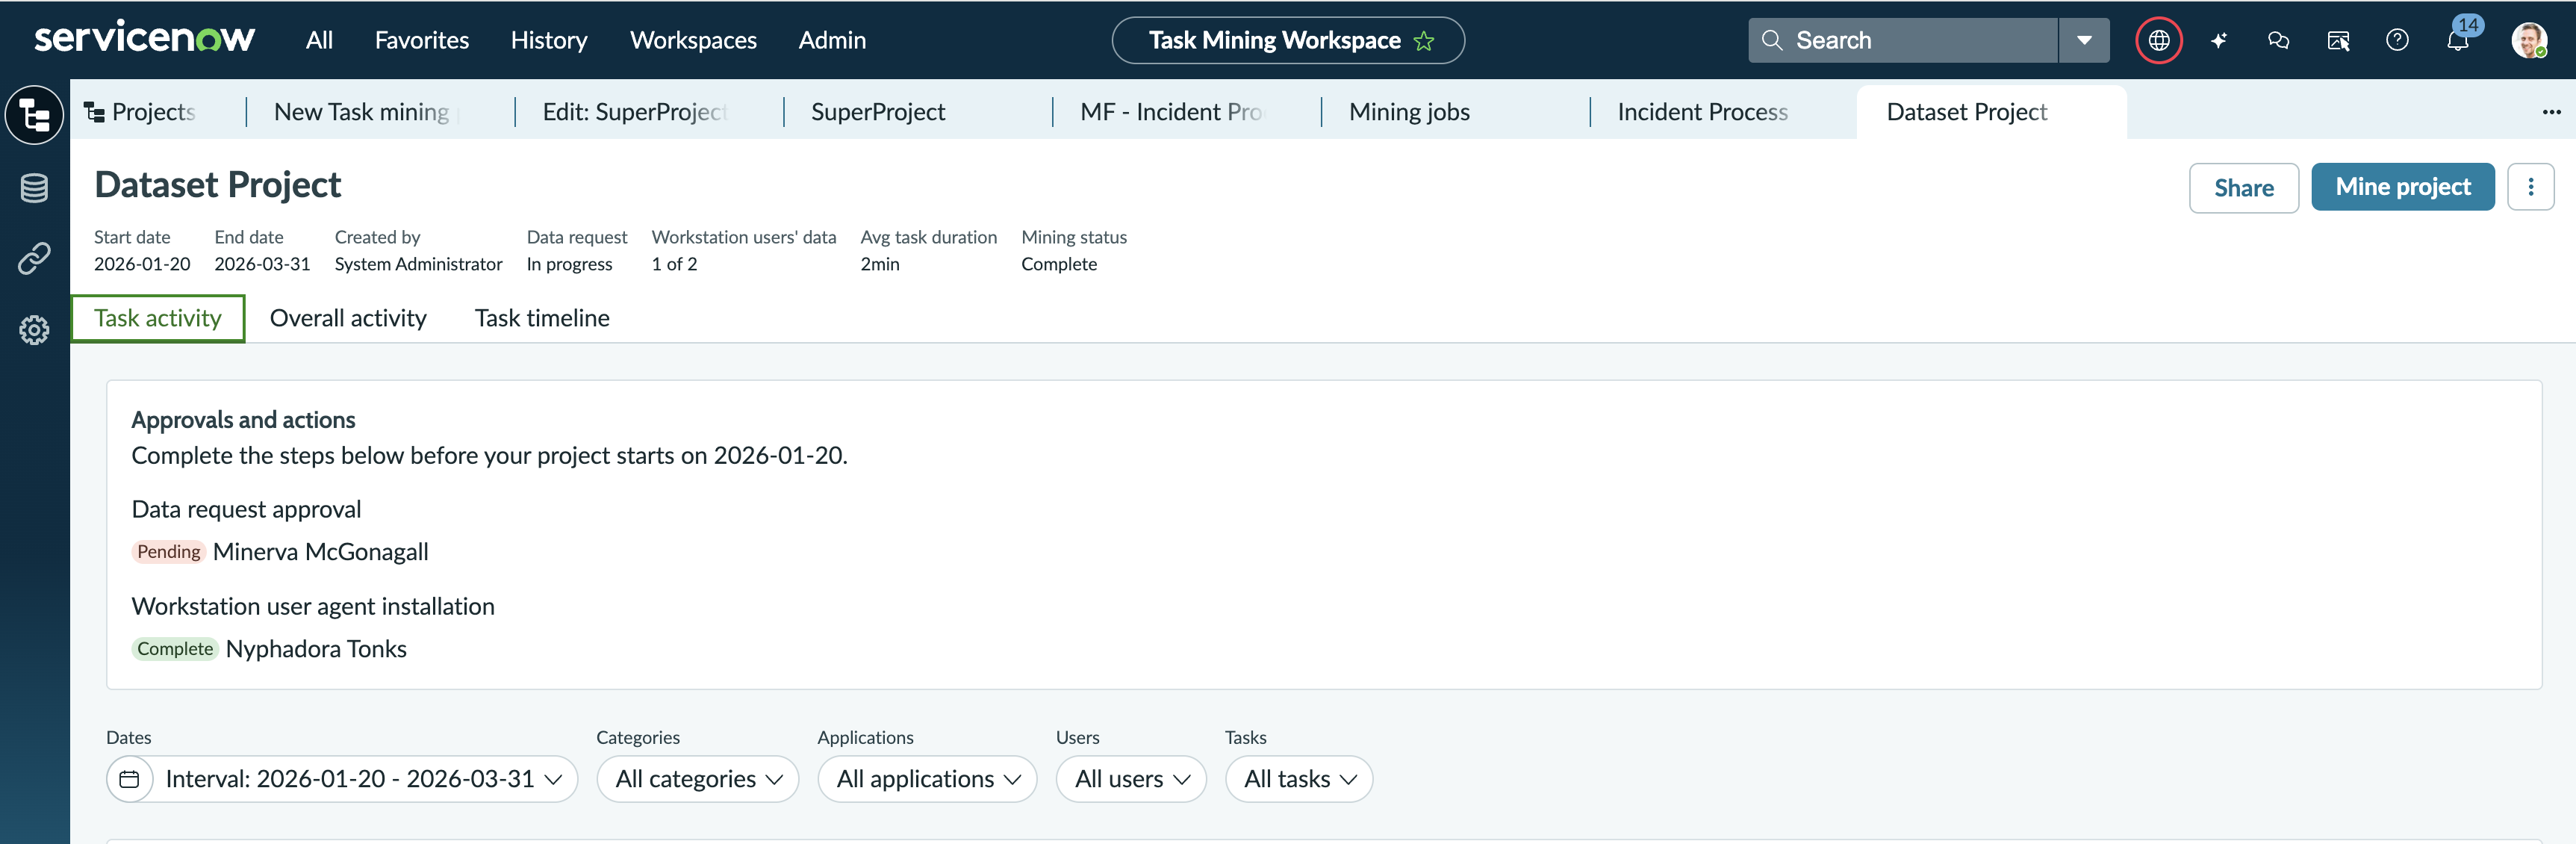Open the user profile avatar

pyautogui.click(x=2528, y=40)
